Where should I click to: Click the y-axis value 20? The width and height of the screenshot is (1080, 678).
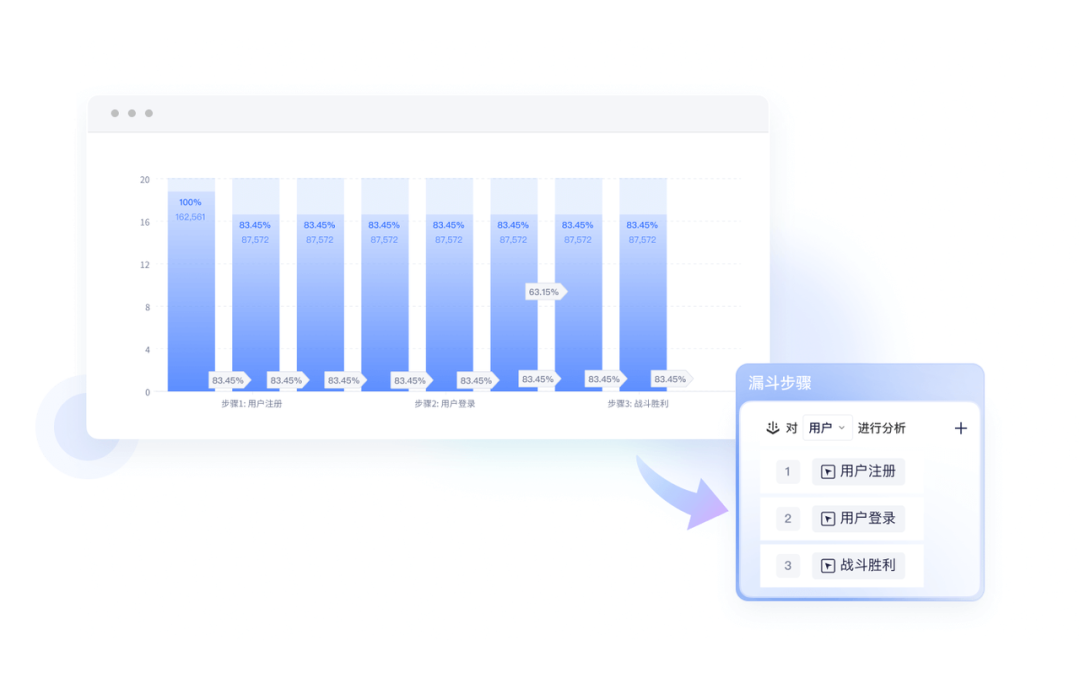pos(145,180)
